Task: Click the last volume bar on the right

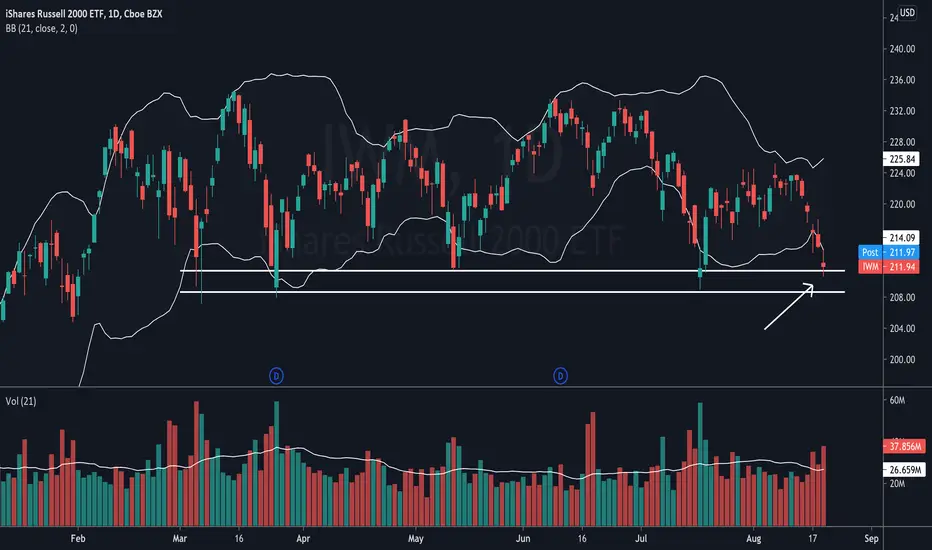Action: [824, 486]
